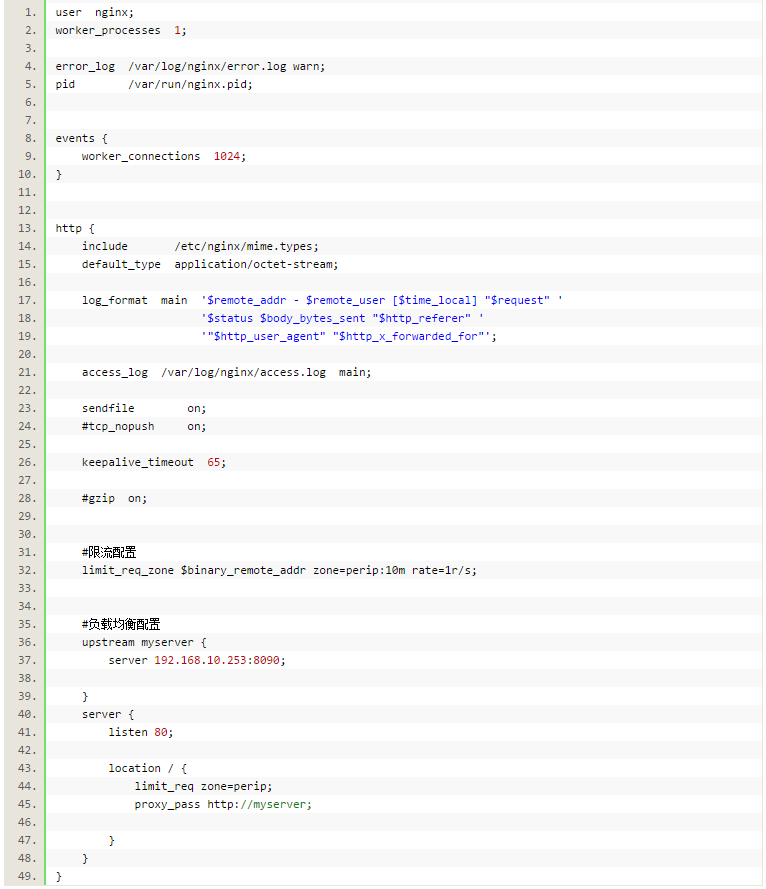This screenshot has height=889, width=766.
Task: Click the 'upstream myserver {' line
Action: point(144,642)
